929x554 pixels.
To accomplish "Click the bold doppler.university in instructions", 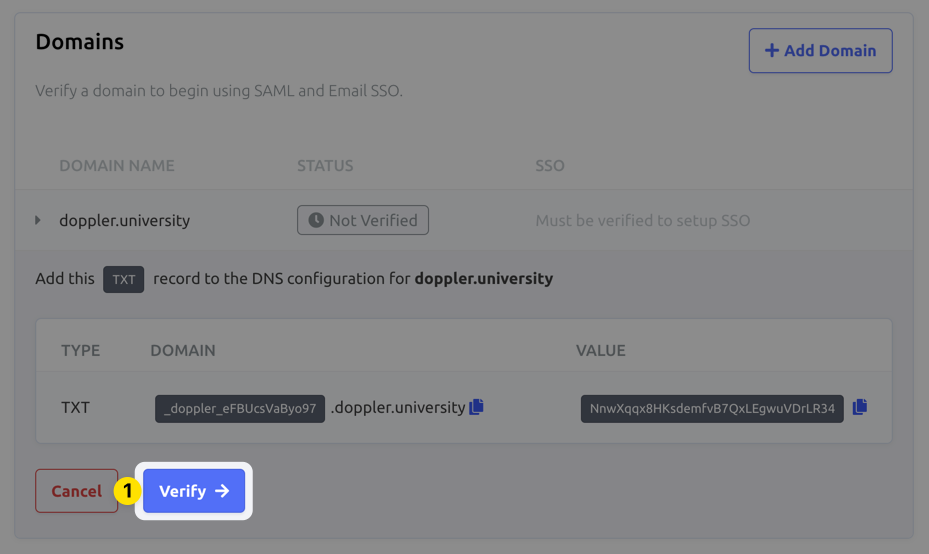I will pyautogui.click(x=483, y=278).
